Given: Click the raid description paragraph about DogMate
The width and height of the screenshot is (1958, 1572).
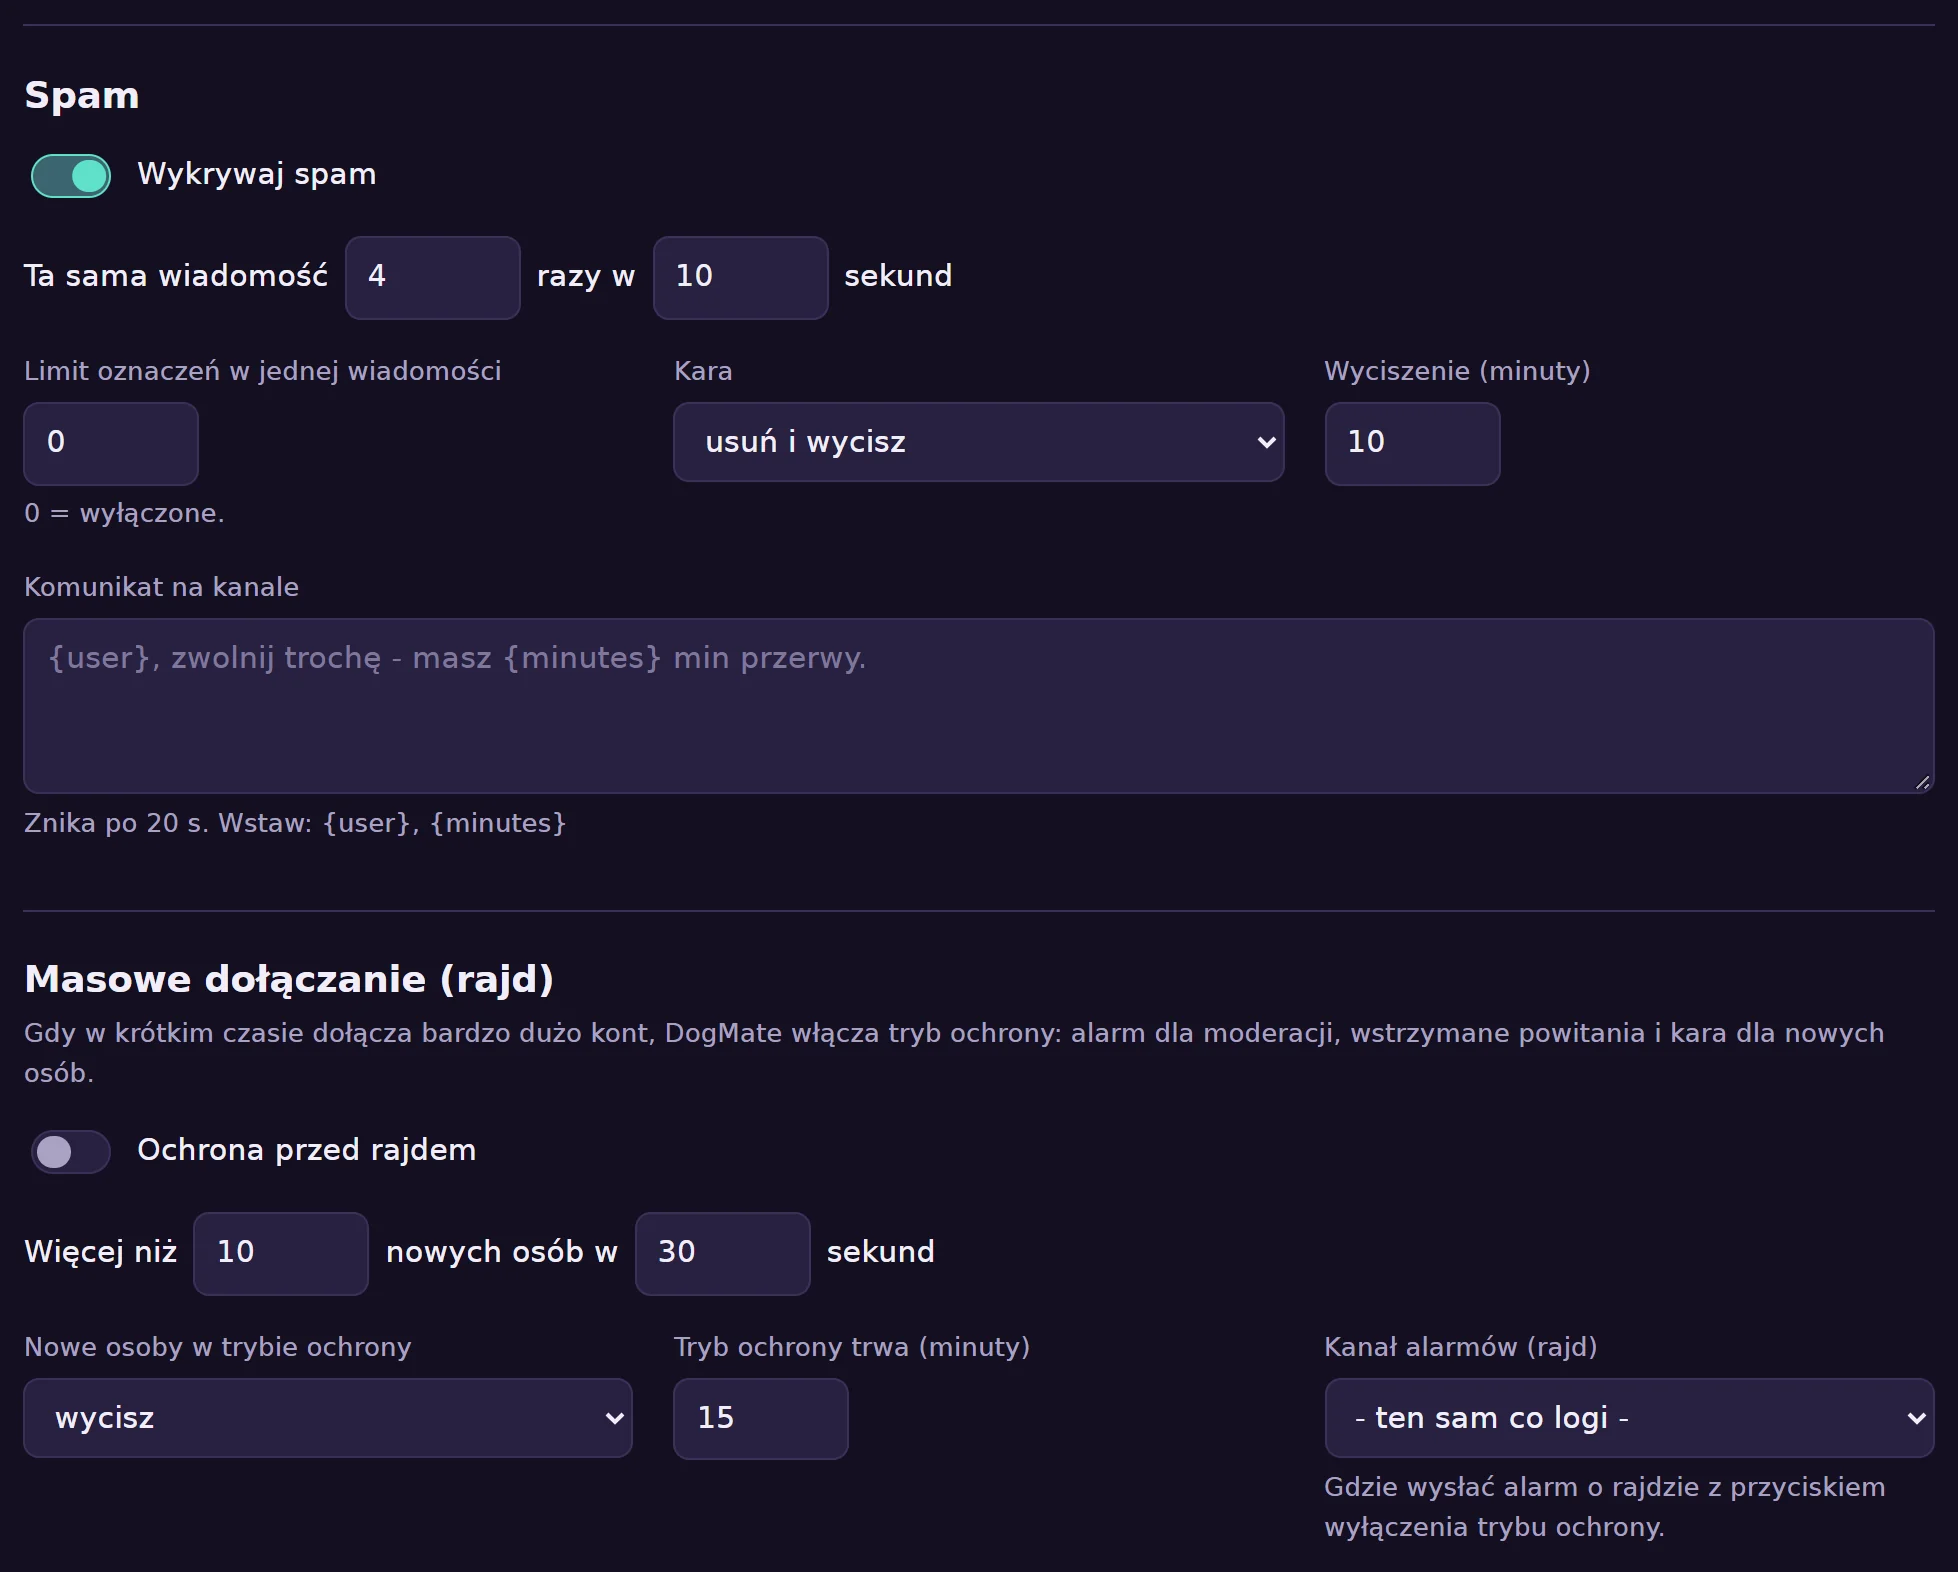Looking at the screenshot, I should pyautogui.click(x=954, y=1053).
